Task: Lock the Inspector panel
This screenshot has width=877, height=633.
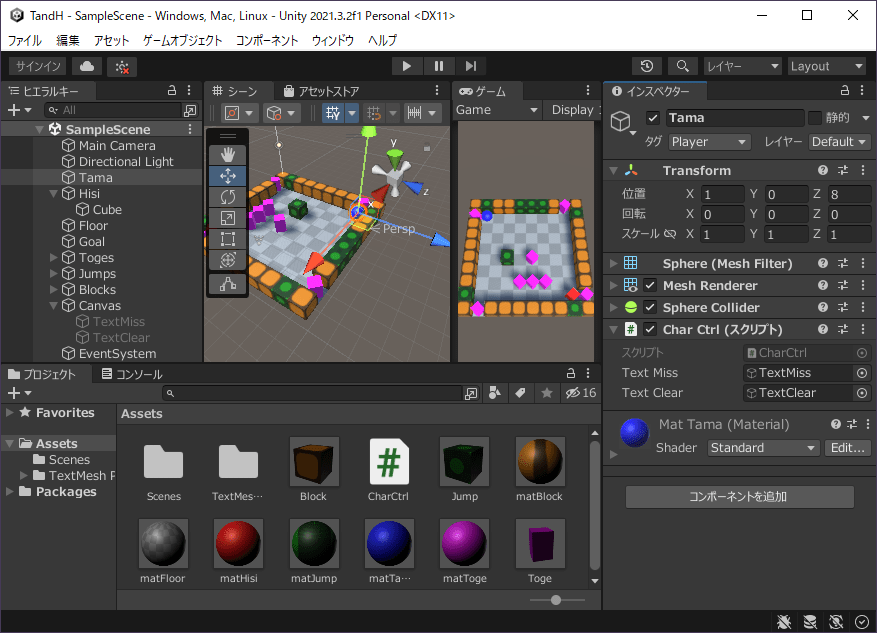Action: click(x=845, y=91)
